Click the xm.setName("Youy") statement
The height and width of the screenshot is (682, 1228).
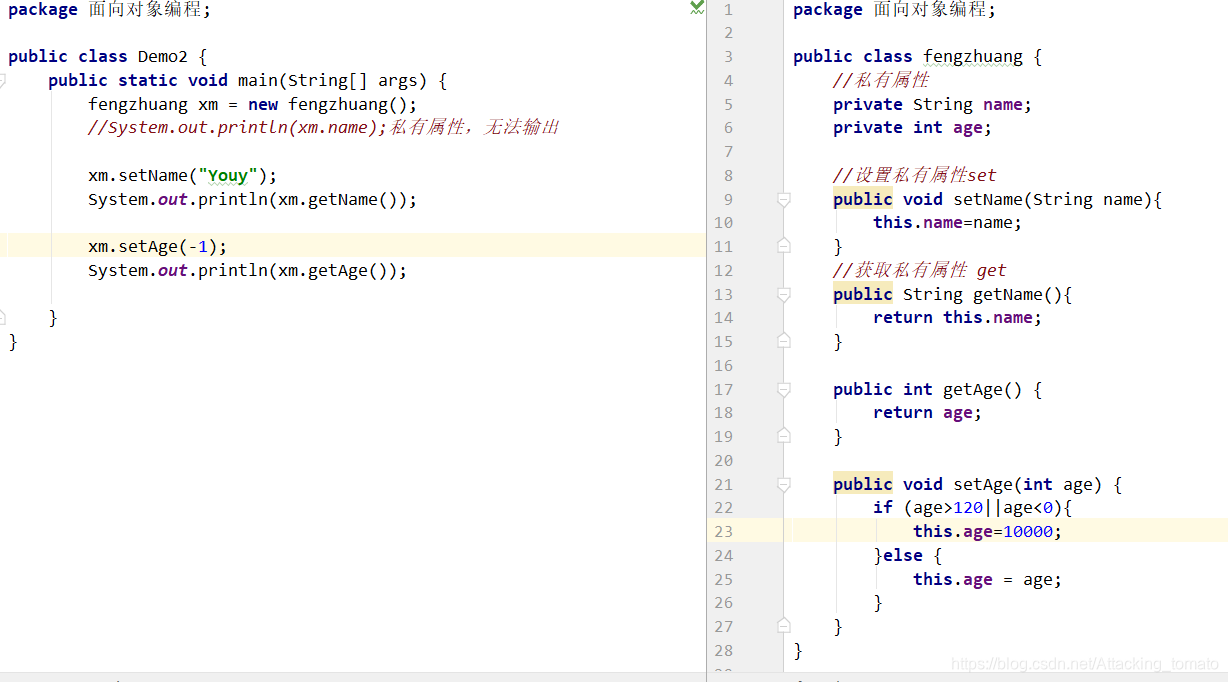tap(182, 176)
